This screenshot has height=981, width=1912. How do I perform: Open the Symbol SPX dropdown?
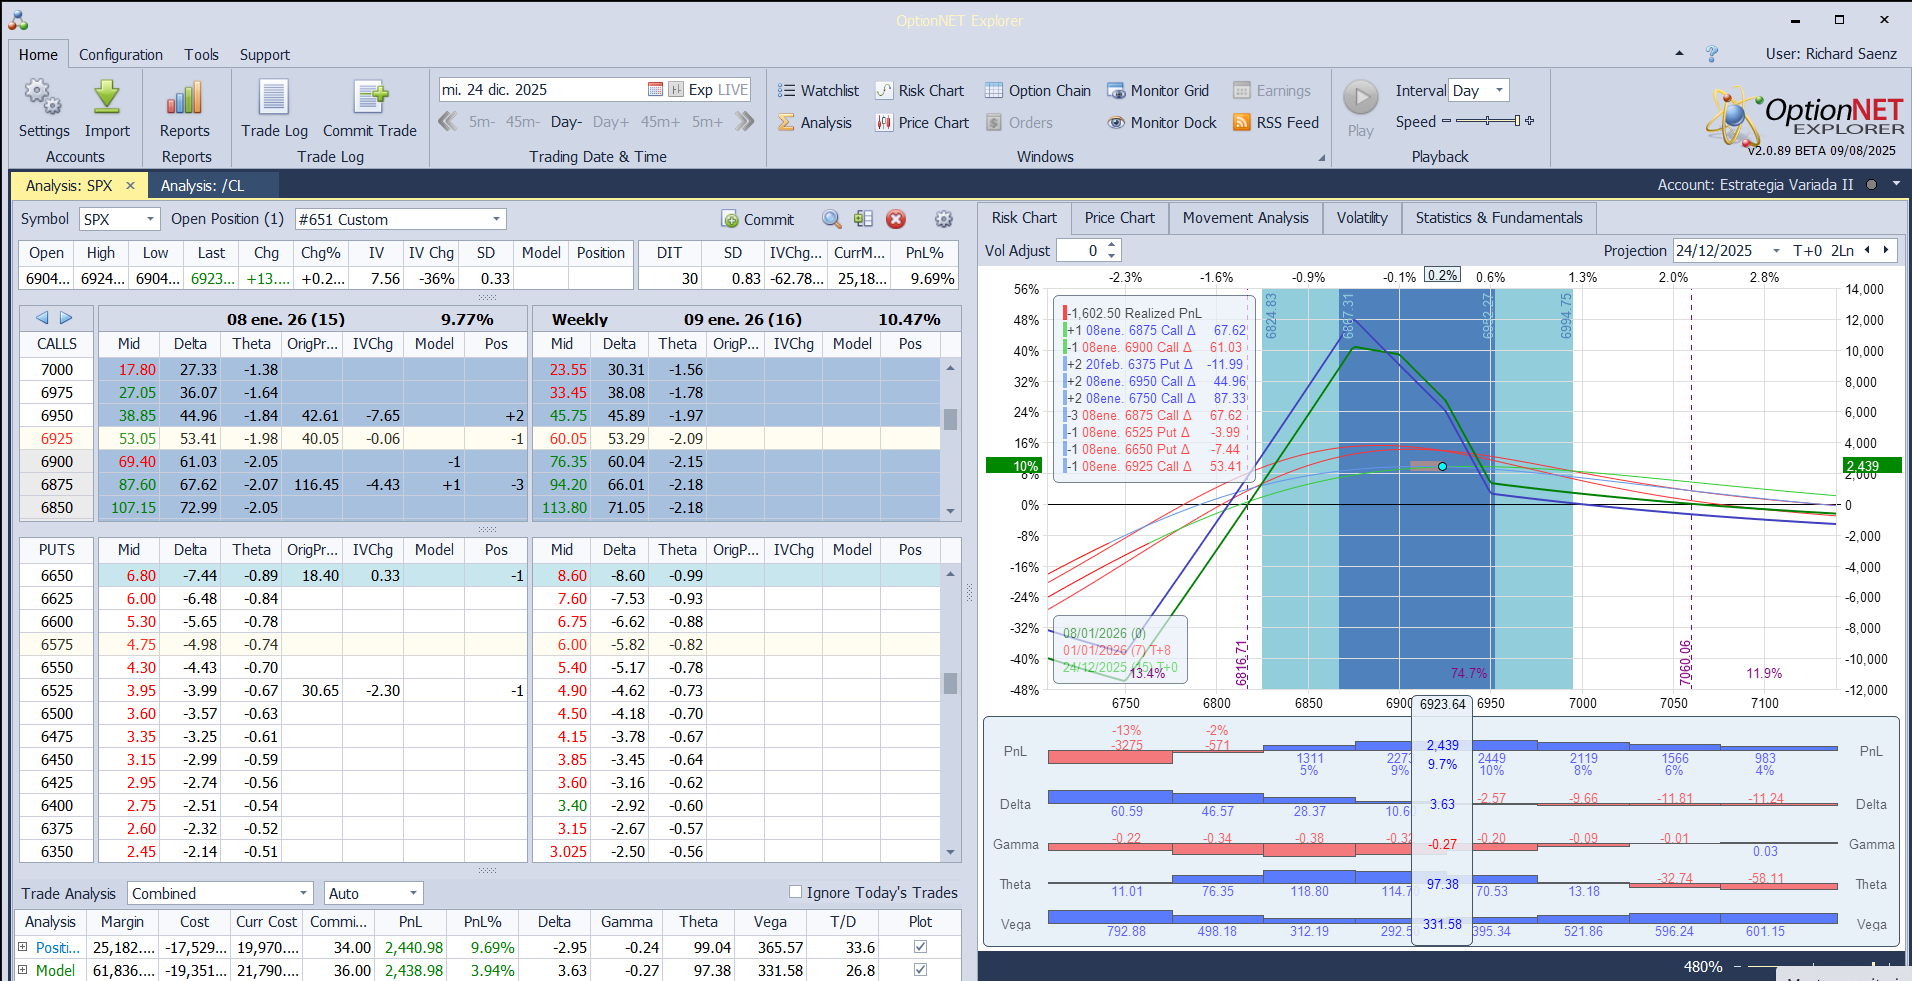(x=150, y=219)
